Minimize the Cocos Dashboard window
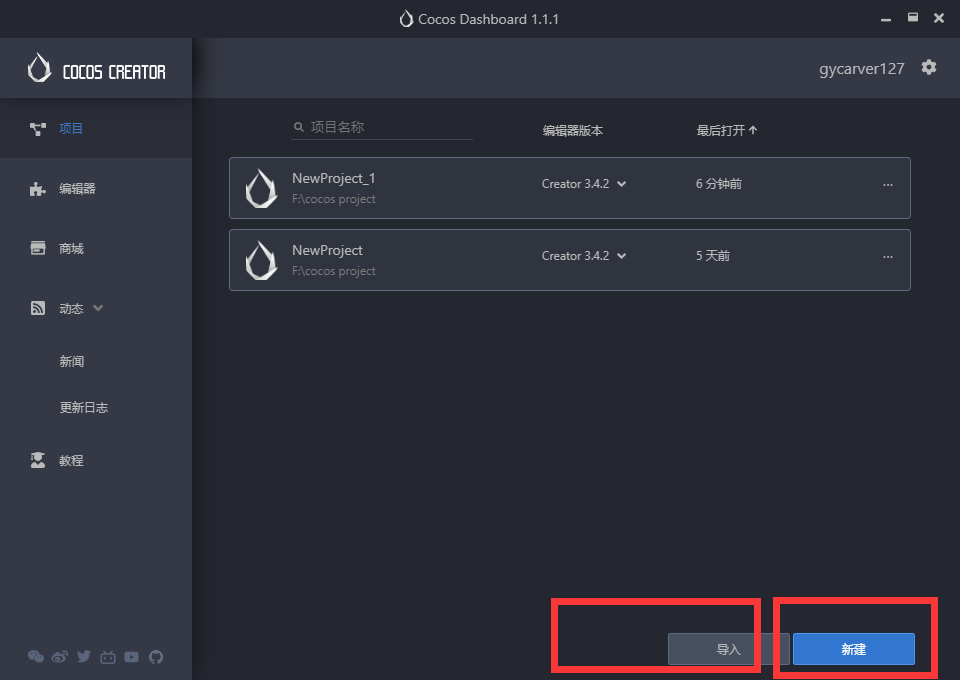Image resolution: width=960 pixels, height=680 pixels. 885,19
